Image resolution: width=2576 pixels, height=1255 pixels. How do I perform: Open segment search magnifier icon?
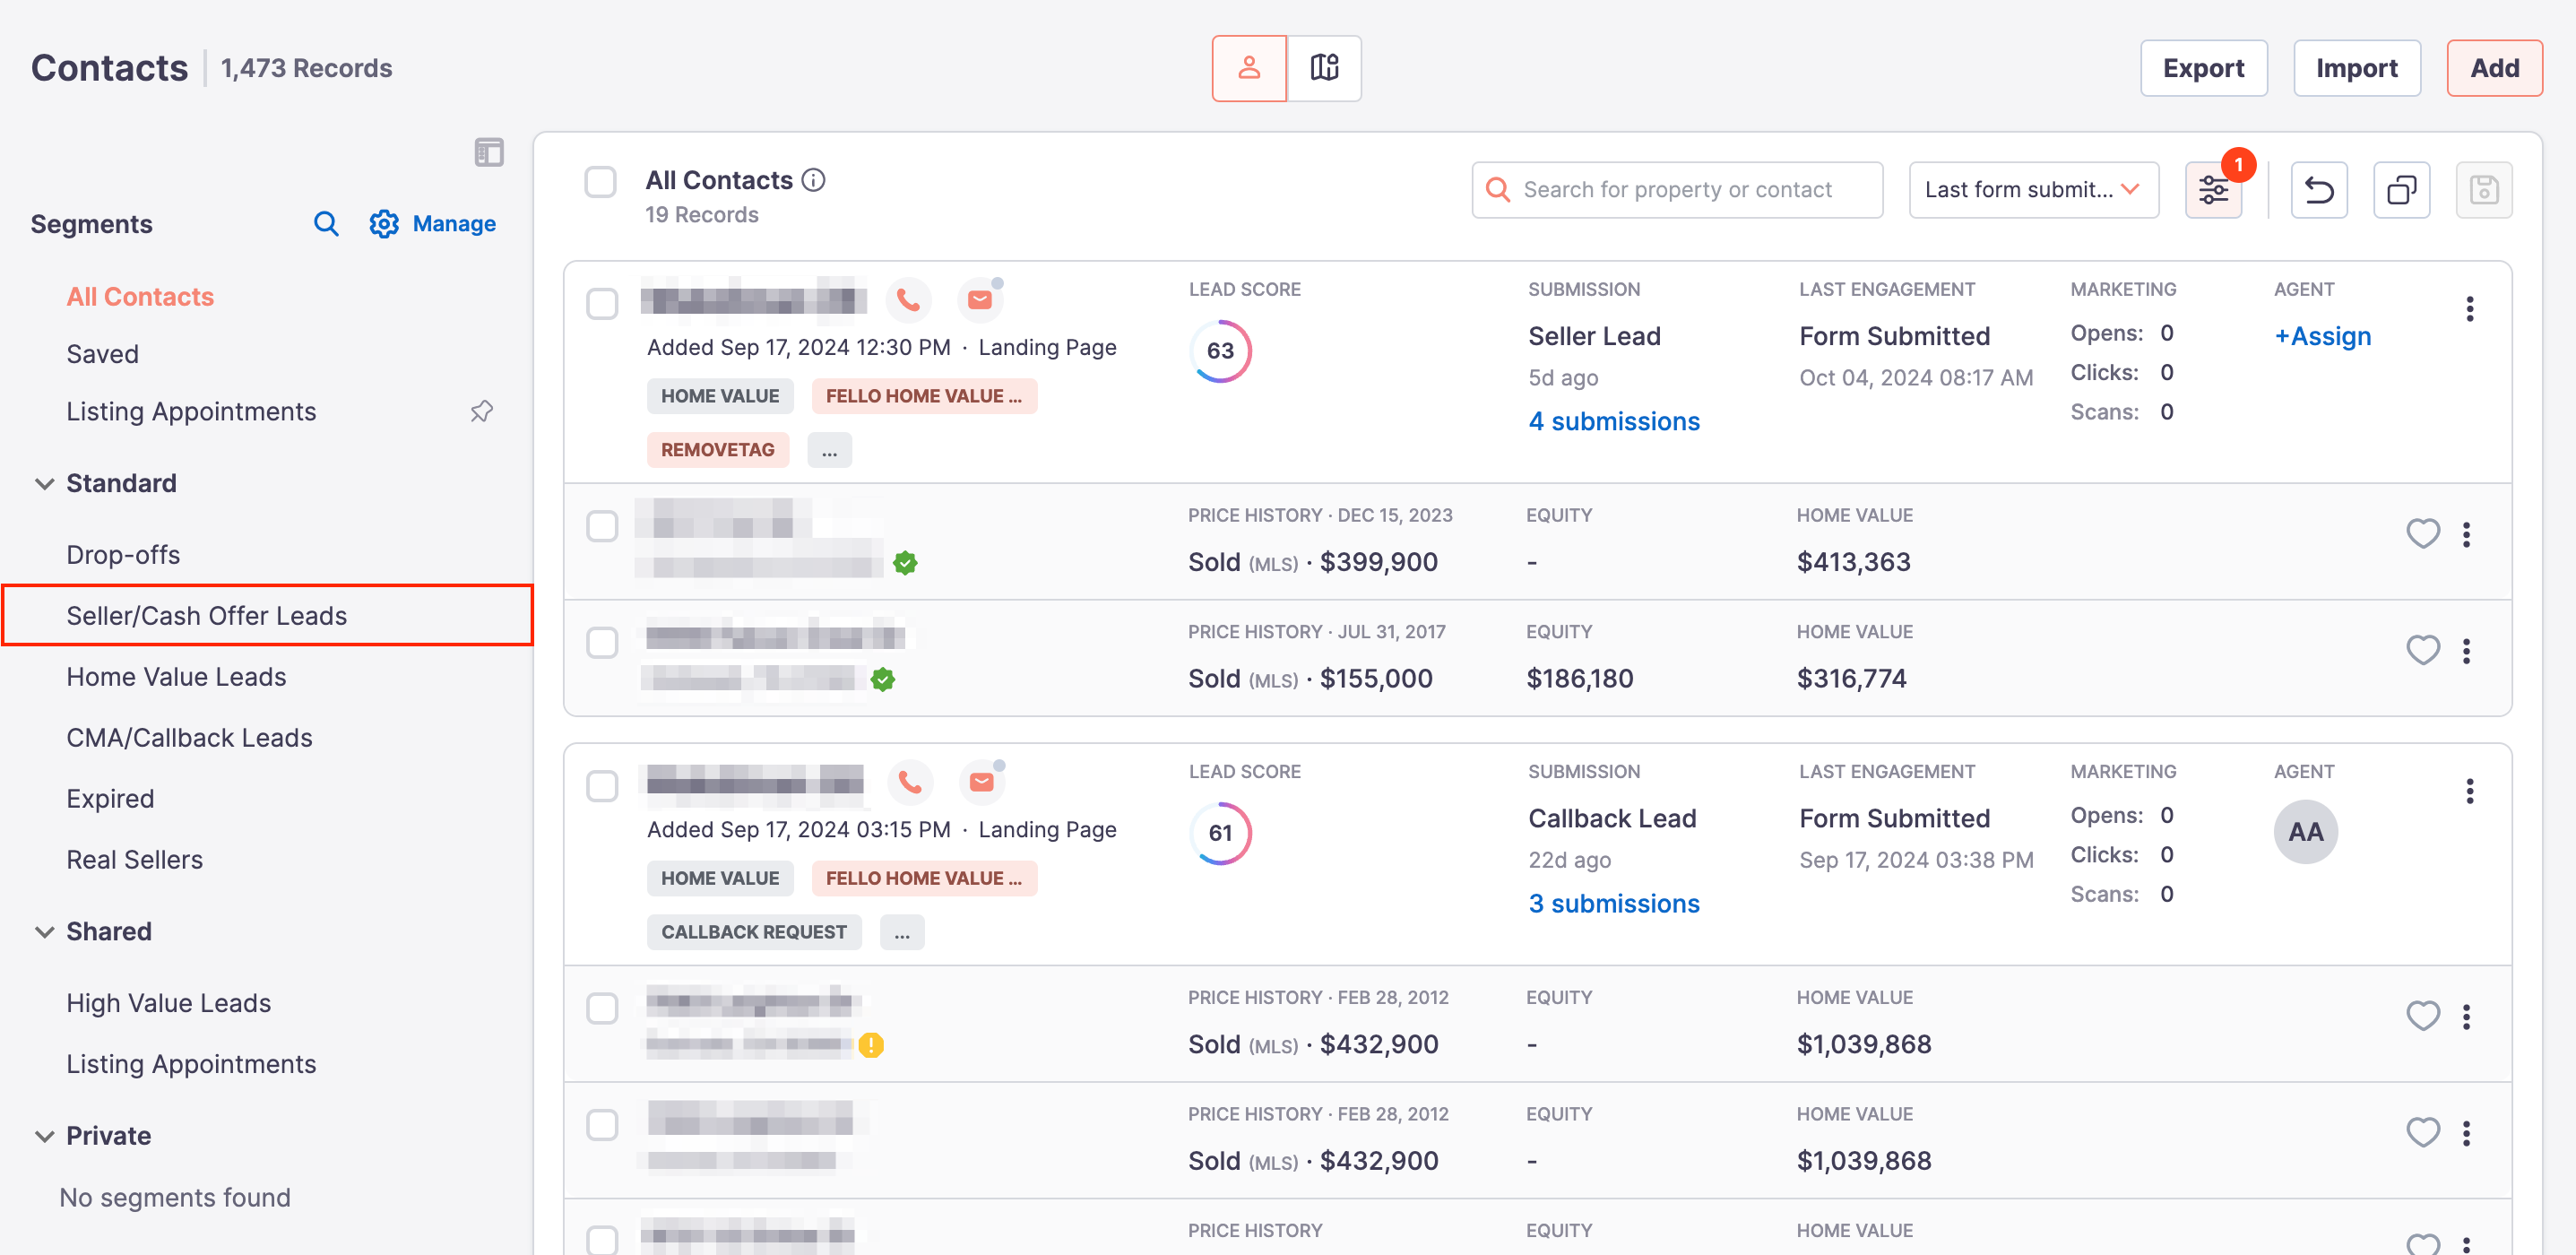click(326, 224)
